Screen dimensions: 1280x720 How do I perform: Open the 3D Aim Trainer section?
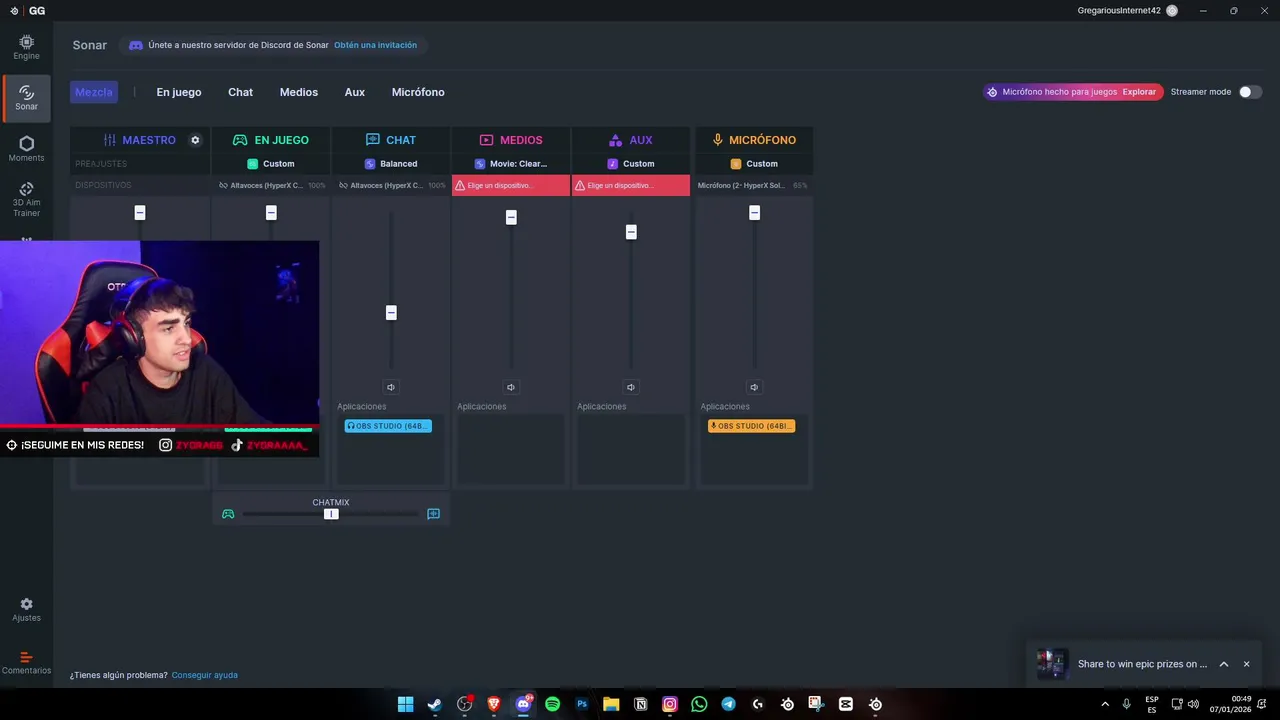[26, 199]
